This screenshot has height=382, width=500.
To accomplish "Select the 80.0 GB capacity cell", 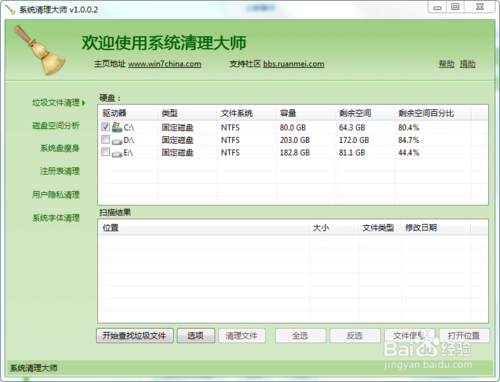I will tap(293, 127).
